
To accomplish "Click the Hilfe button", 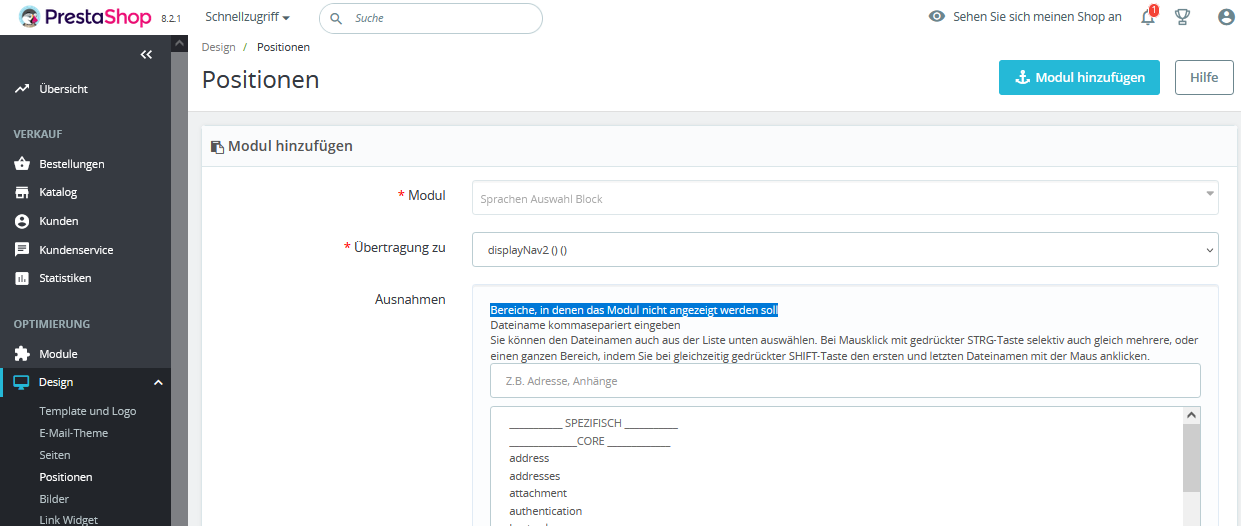I will [1204, 77].
